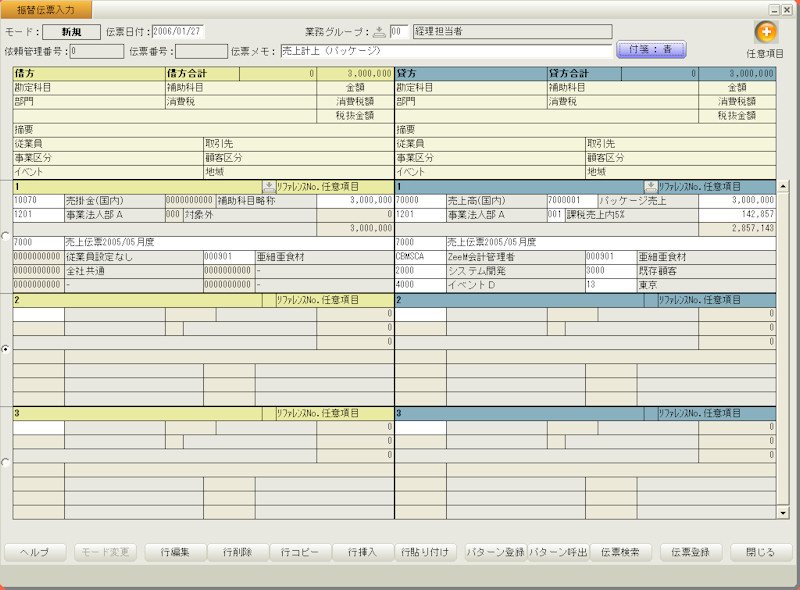Viewport: 800px width, 590px height.
Task: Click パッケージ売上 sub-account cell
Action: tap(648, 201)
